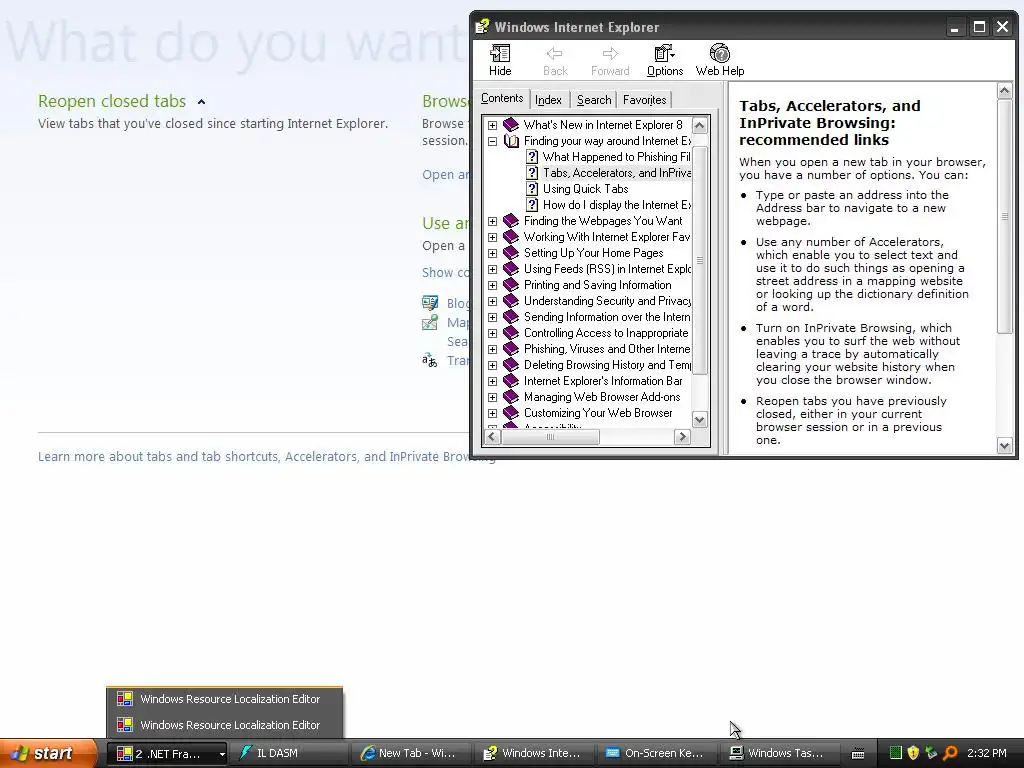Switch to the Favorites tab
The width and height of the screenshot is (1024, 768).
point(644,100)
